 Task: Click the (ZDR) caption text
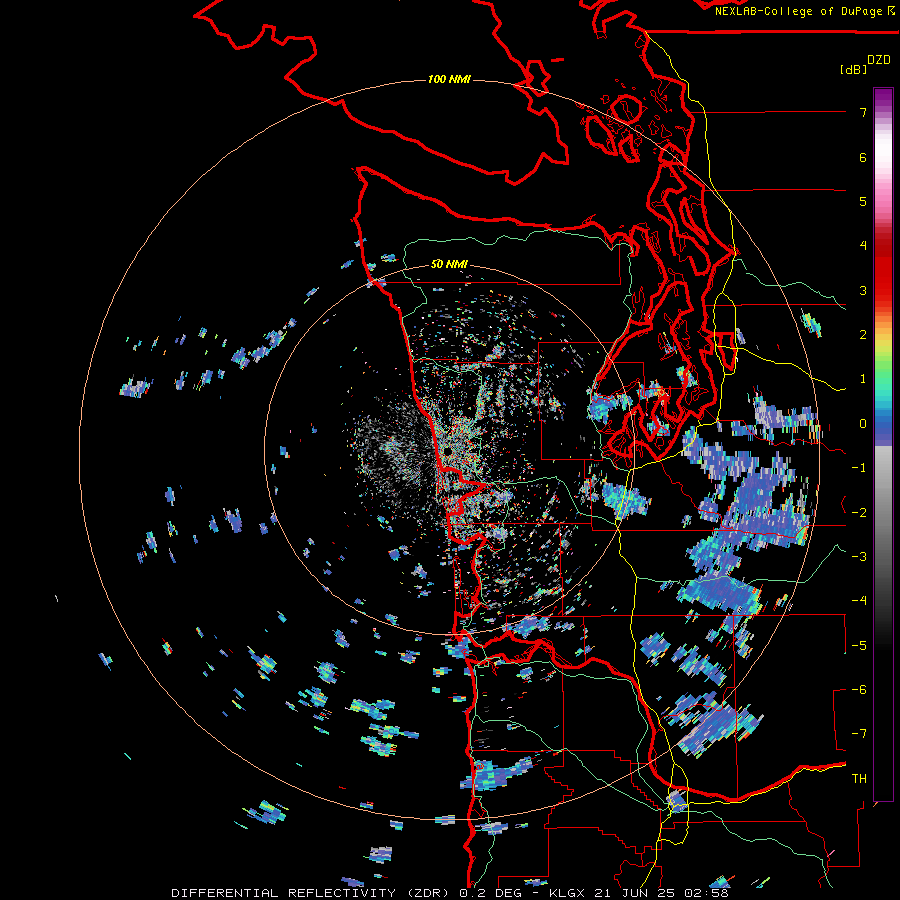pos(428,893)
